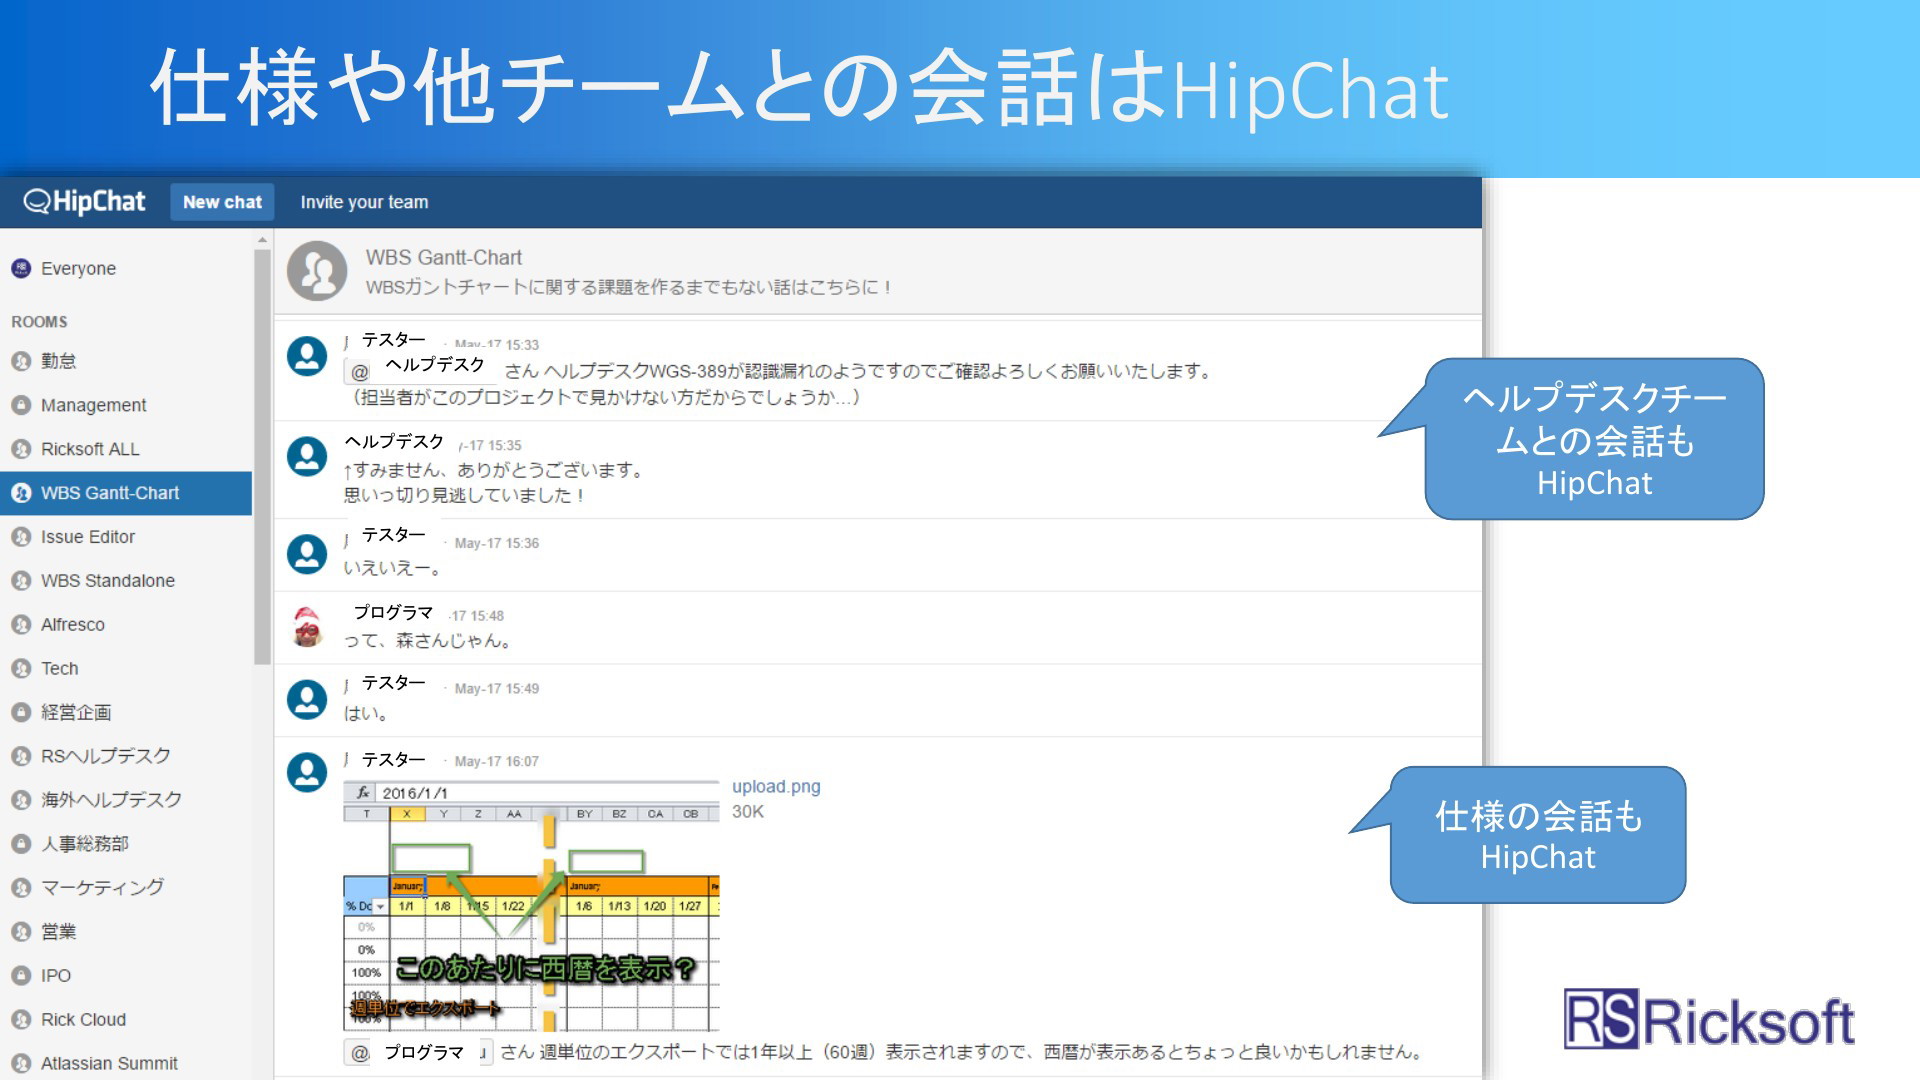Select the Ricksoft ALL room

point(90,449)
